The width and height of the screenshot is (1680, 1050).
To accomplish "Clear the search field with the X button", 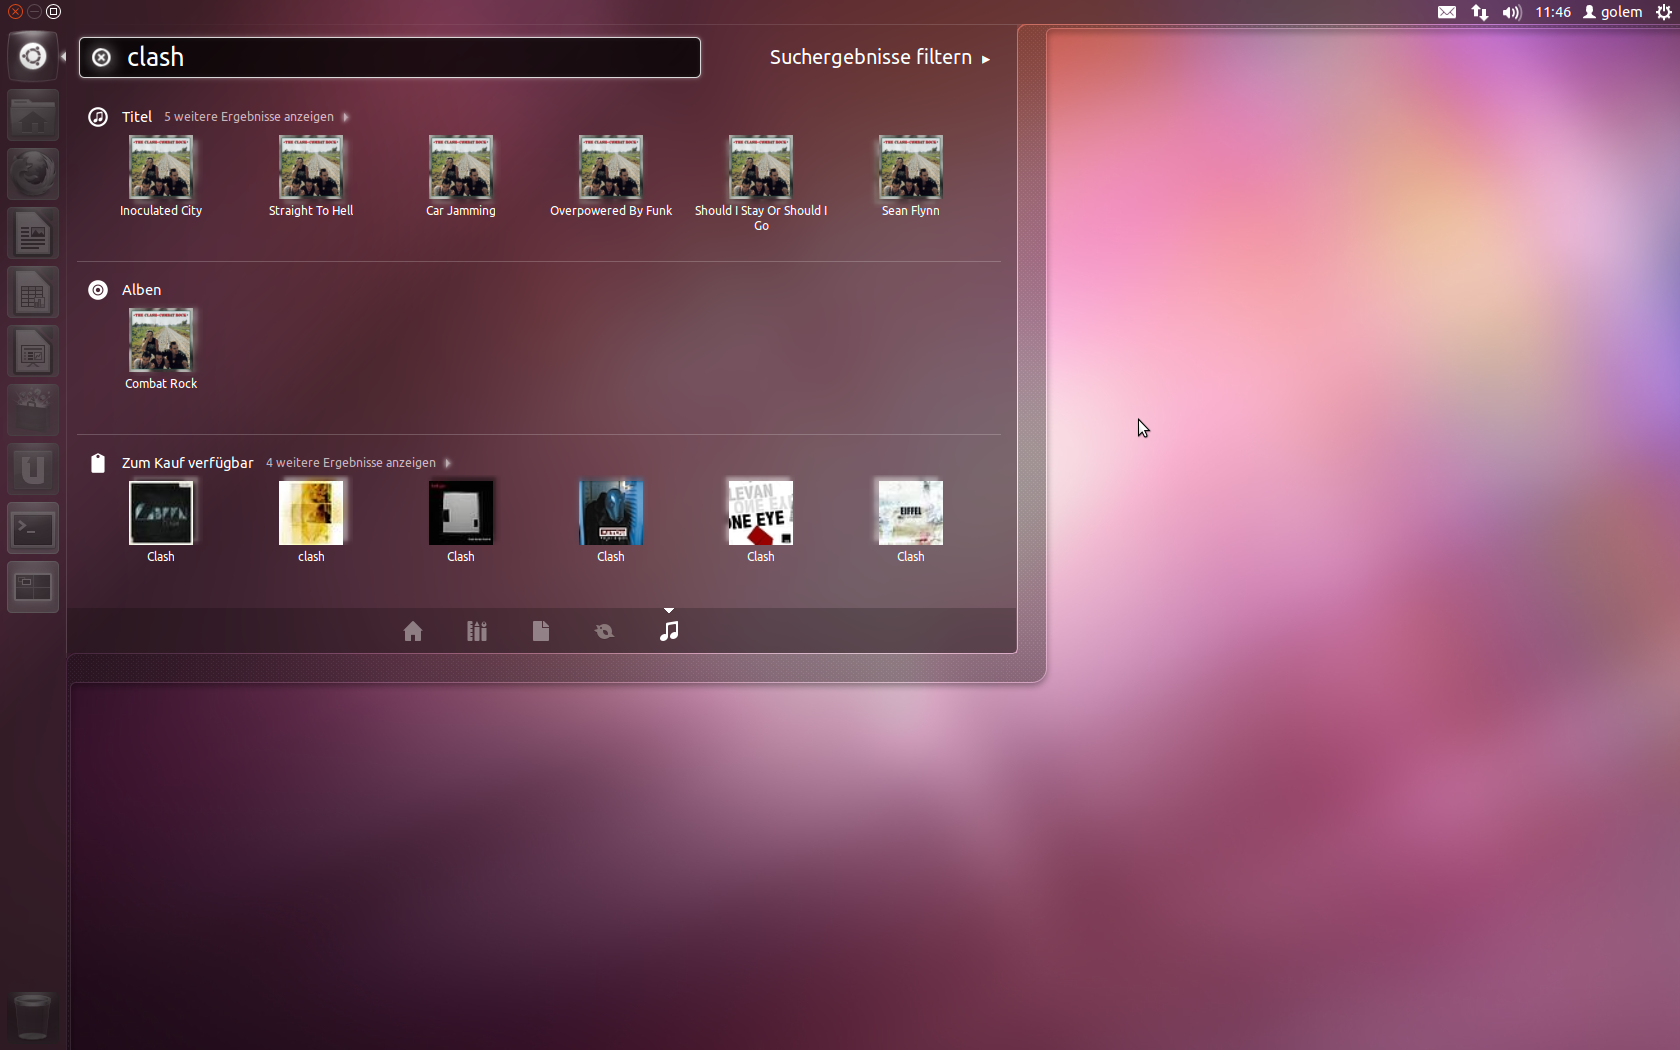I will click(x=100, y=57).
